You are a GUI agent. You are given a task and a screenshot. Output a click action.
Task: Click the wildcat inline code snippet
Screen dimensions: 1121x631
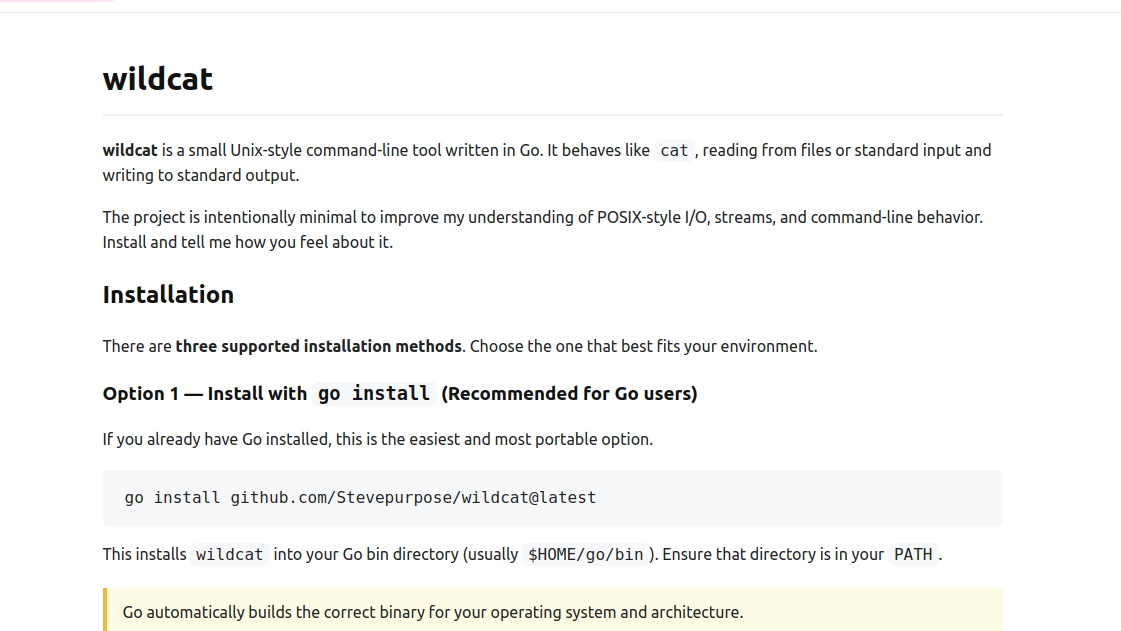(x=229, y=554)
